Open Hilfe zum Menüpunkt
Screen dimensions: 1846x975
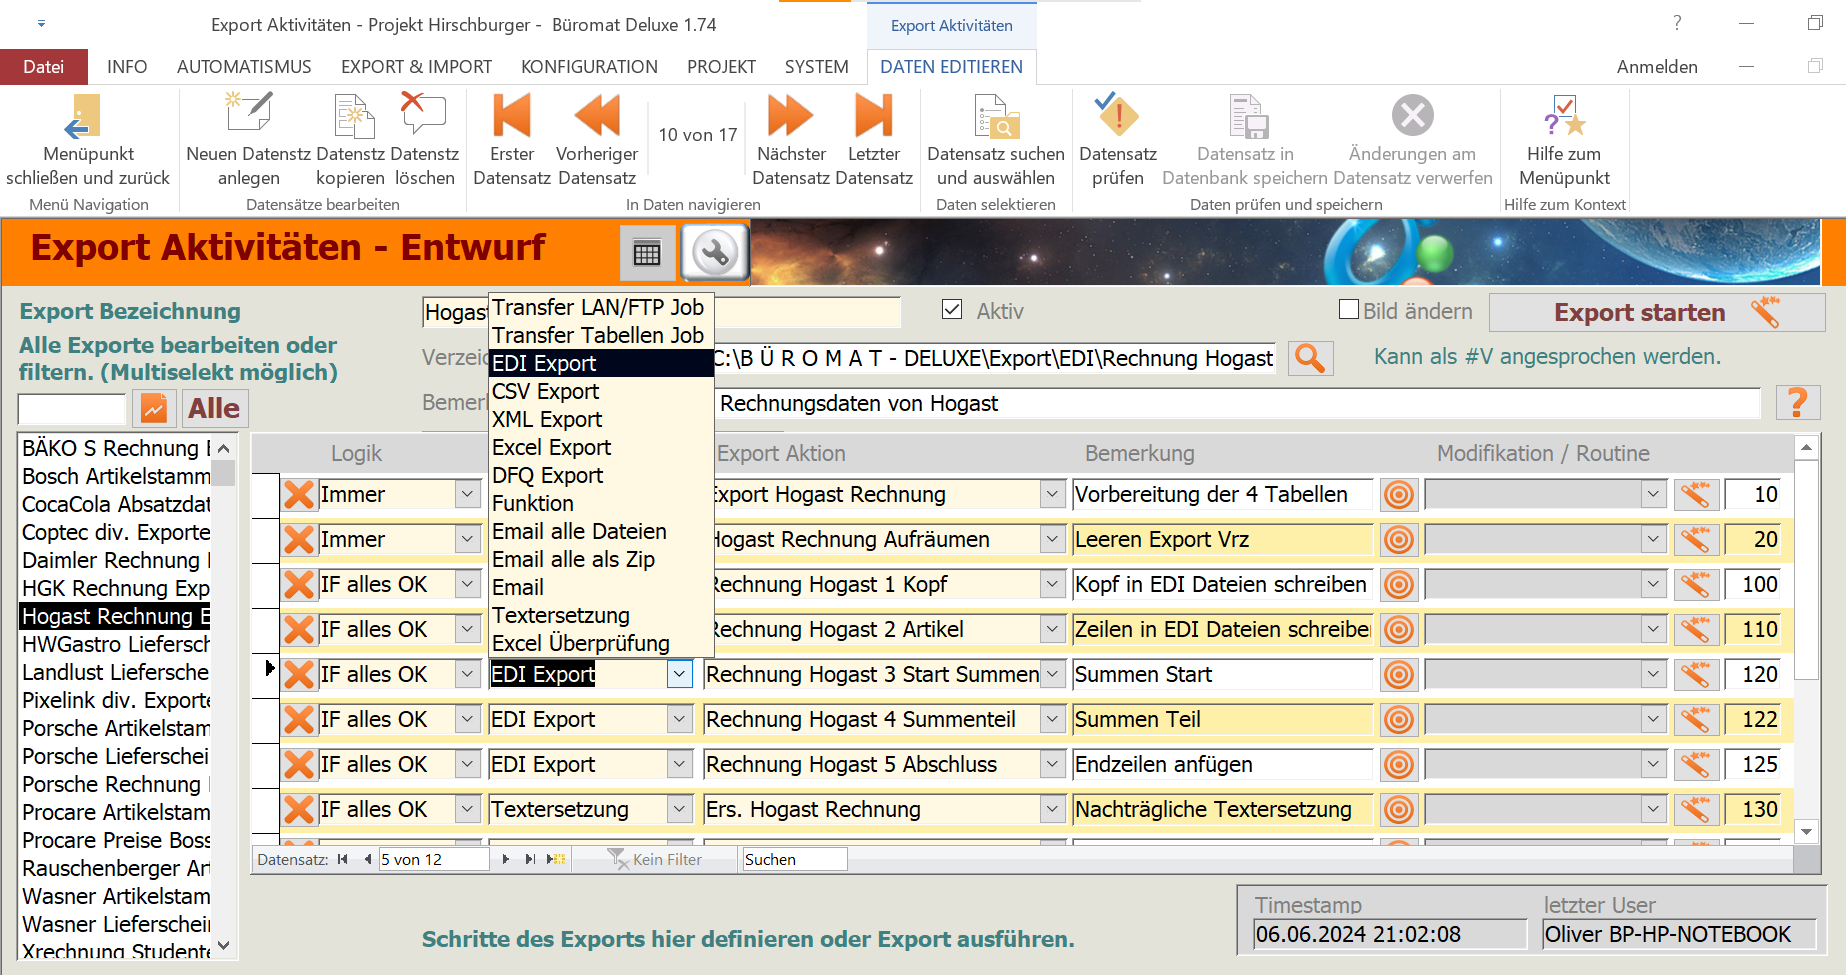click(x=1564, y=117)
